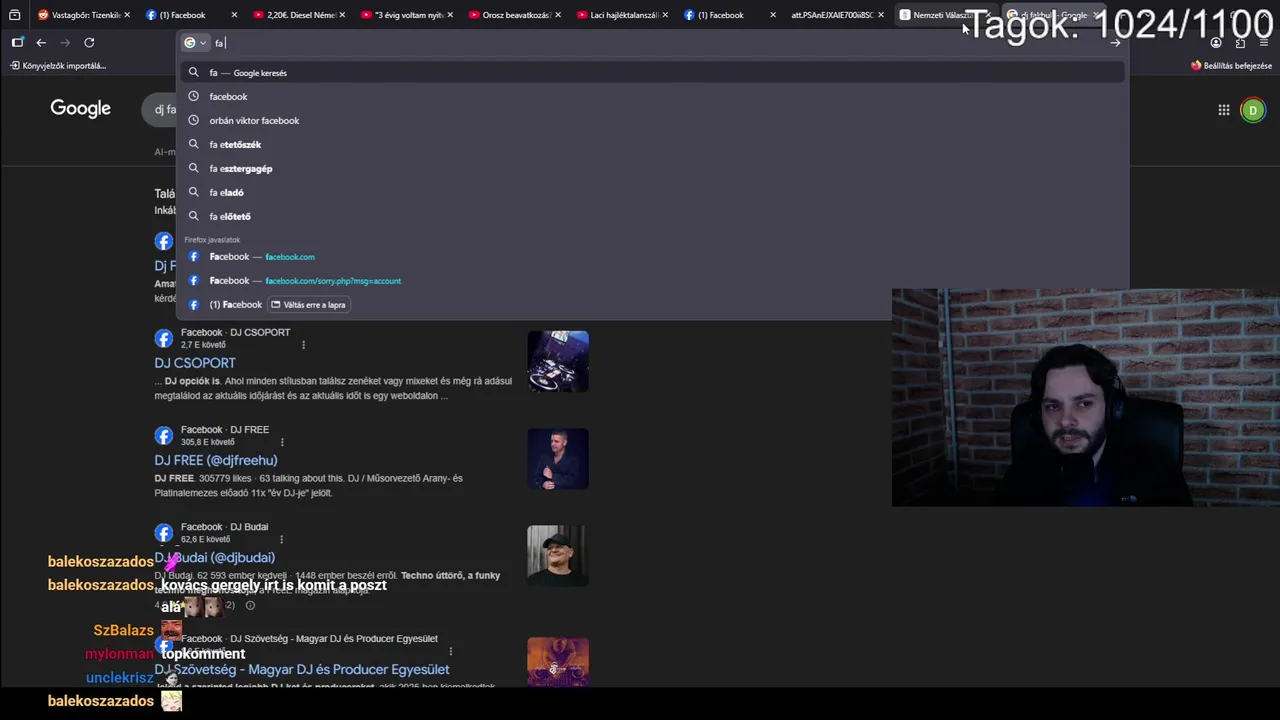Click the Google logo
The width and height of the screenshot is (1280, 720).
pos(81,109)
